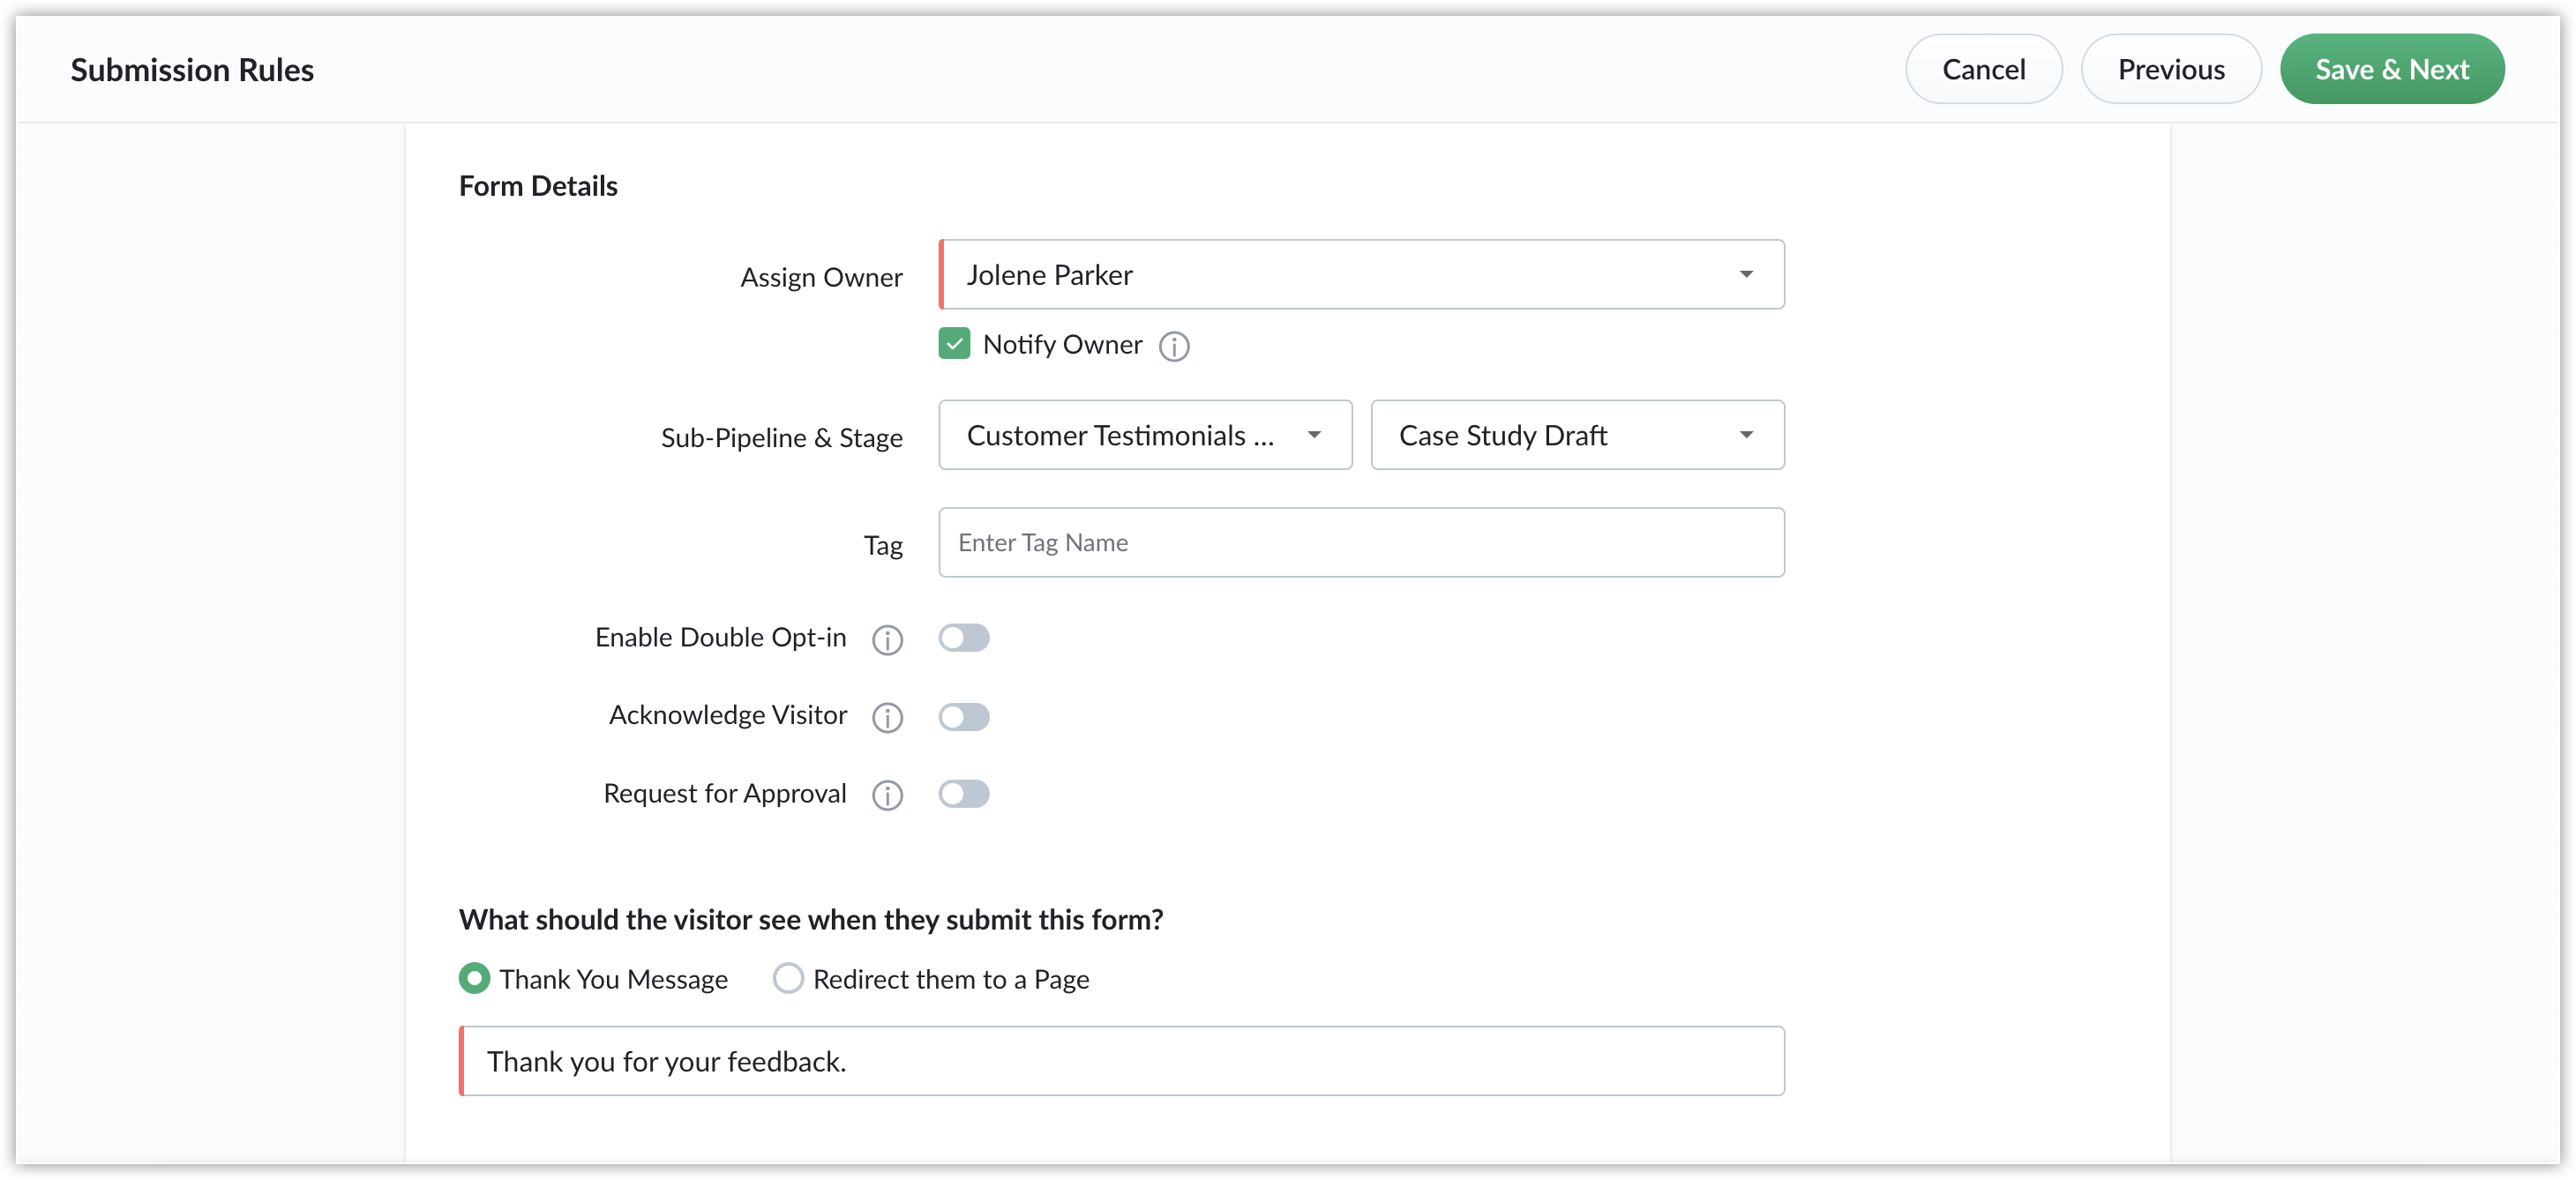Click the thank you message text field

(x=1121, y=1061)
